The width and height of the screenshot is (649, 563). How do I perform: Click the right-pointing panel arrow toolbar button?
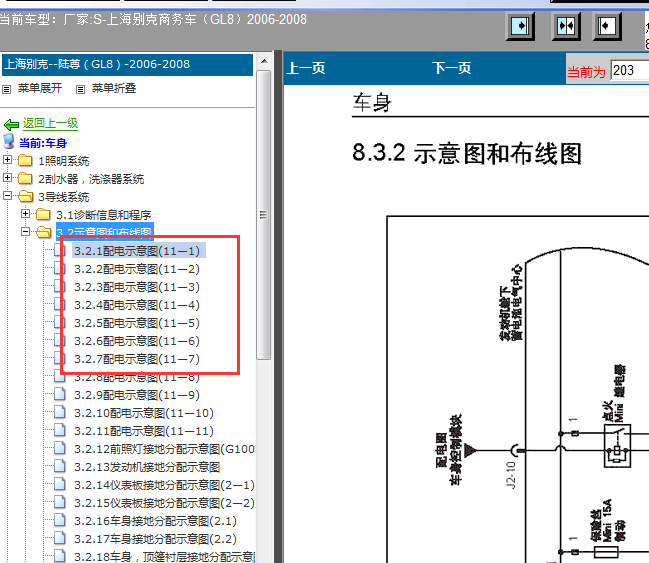(x=520, y=26)
